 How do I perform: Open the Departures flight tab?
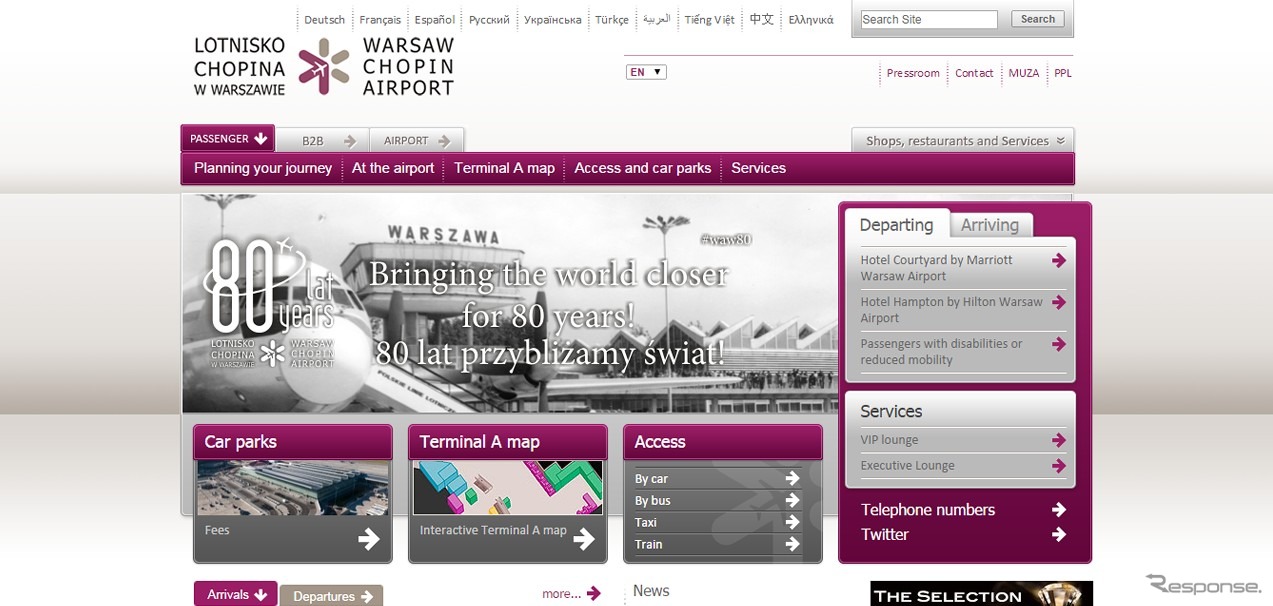(x=332, y=596)
